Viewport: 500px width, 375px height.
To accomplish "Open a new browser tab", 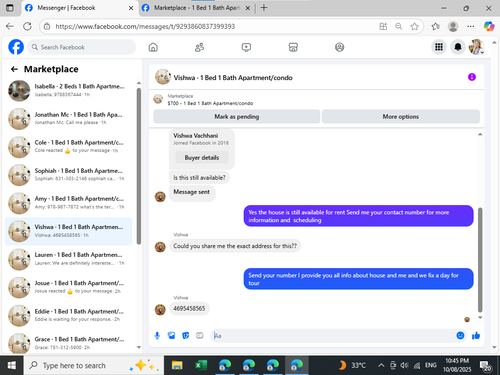I will pos(264,8).
